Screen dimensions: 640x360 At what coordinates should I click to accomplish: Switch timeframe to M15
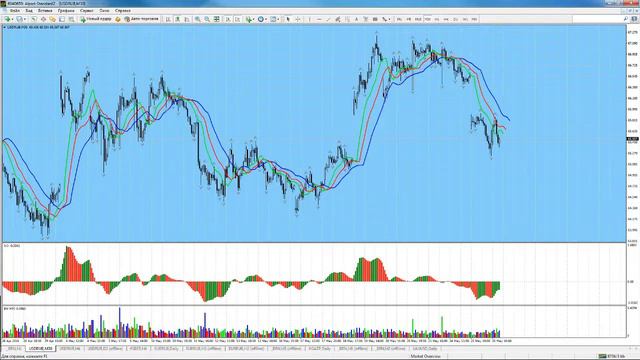(x=418, y=19)
